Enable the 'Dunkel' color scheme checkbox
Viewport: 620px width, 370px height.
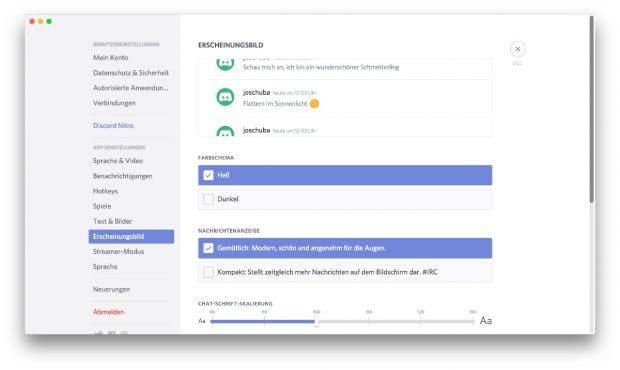(x=208, y=199)
